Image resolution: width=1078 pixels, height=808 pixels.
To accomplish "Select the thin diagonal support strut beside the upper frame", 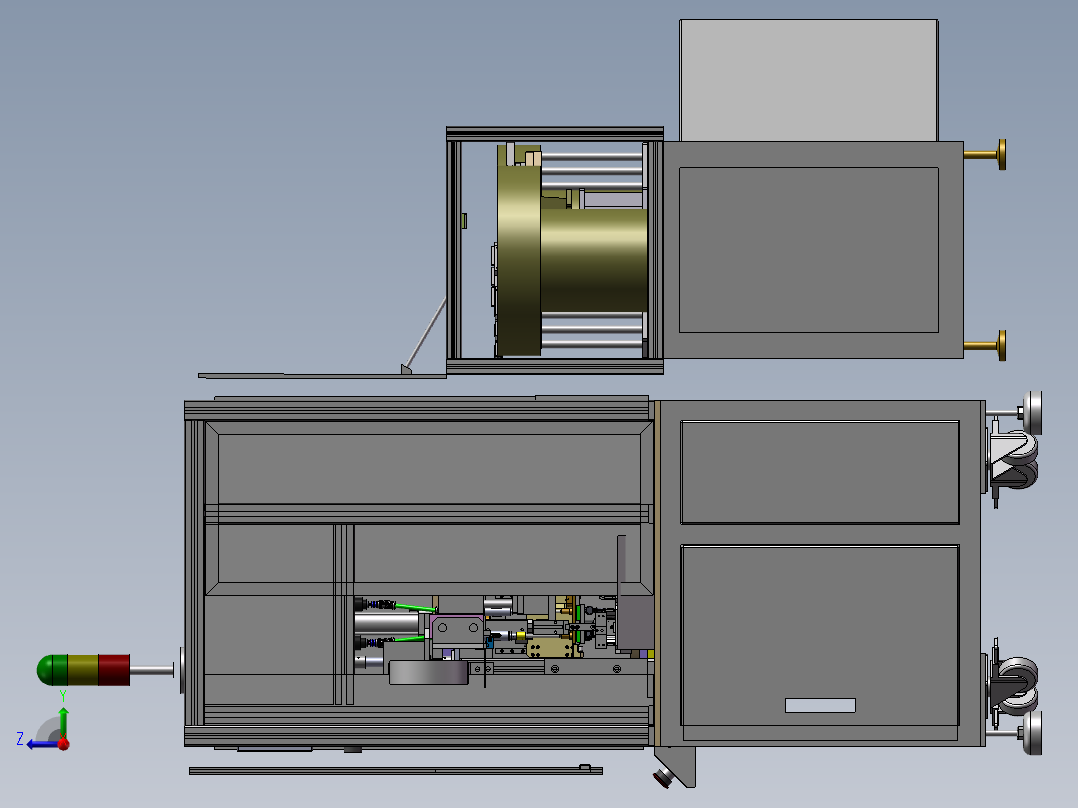I will click(425, 336).
